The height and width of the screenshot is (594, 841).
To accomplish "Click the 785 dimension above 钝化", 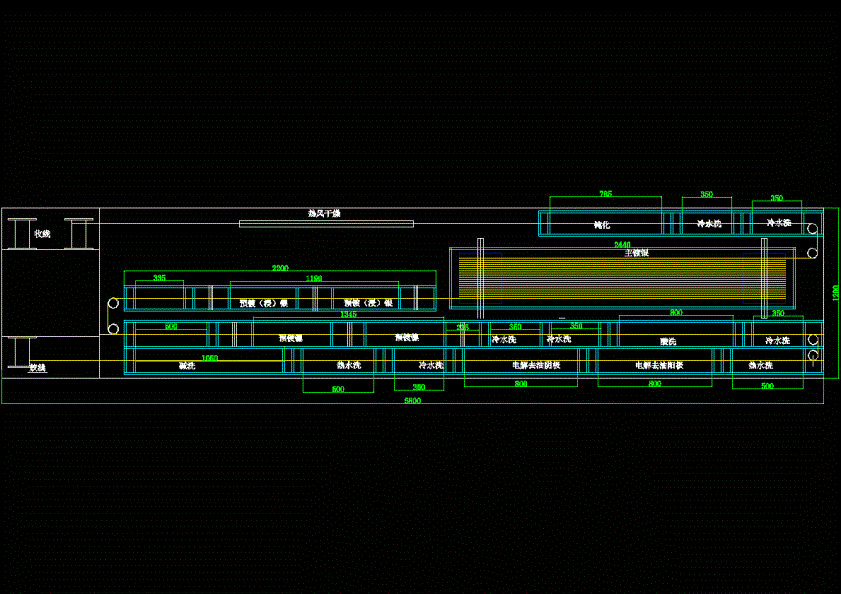I will pyautogui.click(x=606, y=194).
